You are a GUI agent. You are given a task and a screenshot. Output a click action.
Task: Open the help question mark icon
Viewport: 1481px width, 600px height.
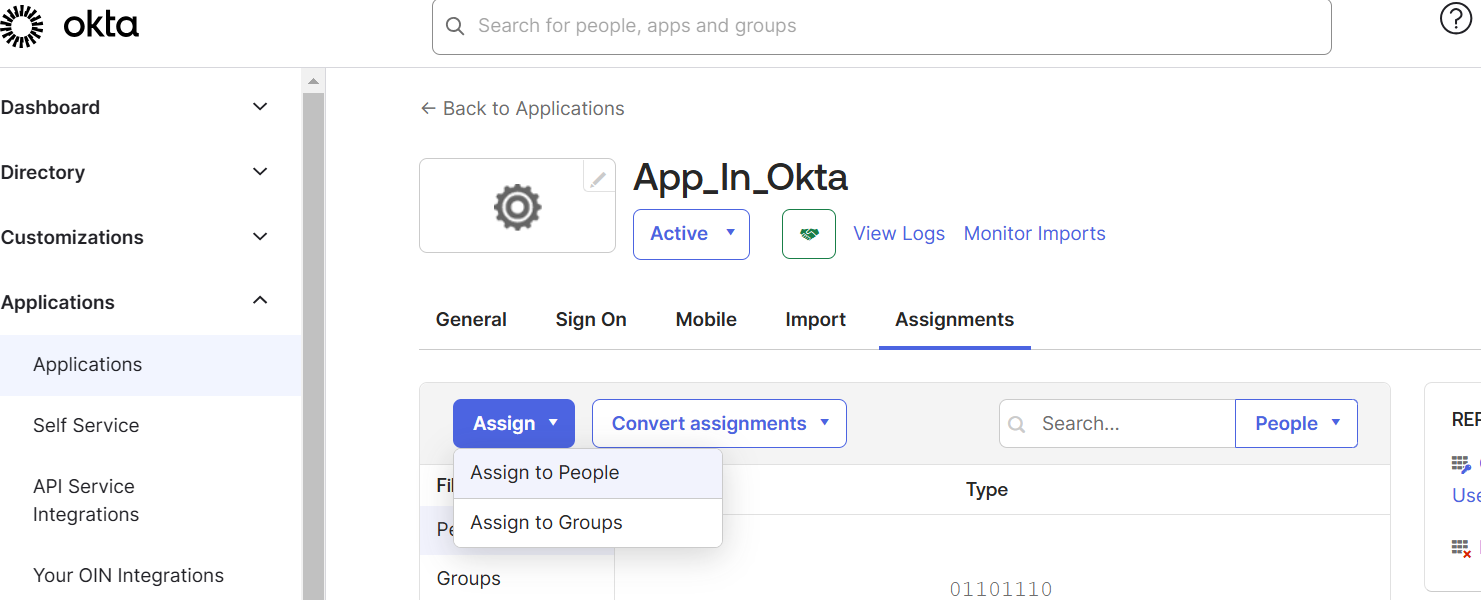(x=1455, y=19)
